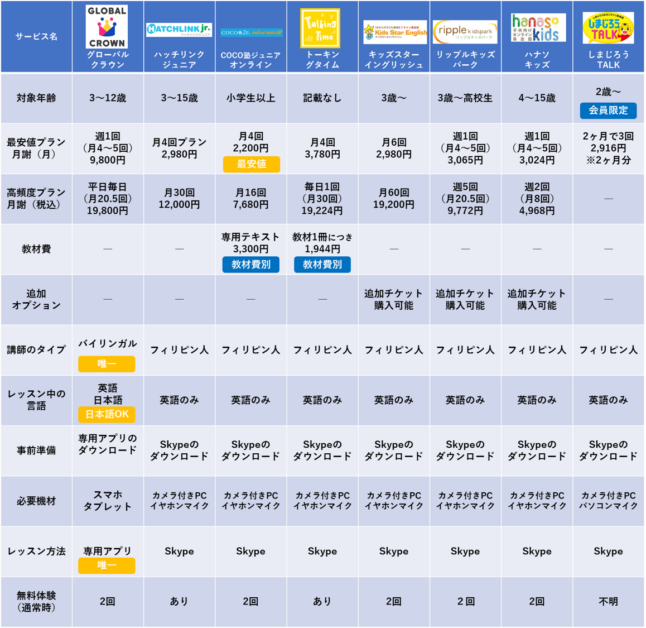Click the yellow 最安値 badge
The width and height of the screenshot is (646, 628).
pyautogui.click(x=250, y=163)
